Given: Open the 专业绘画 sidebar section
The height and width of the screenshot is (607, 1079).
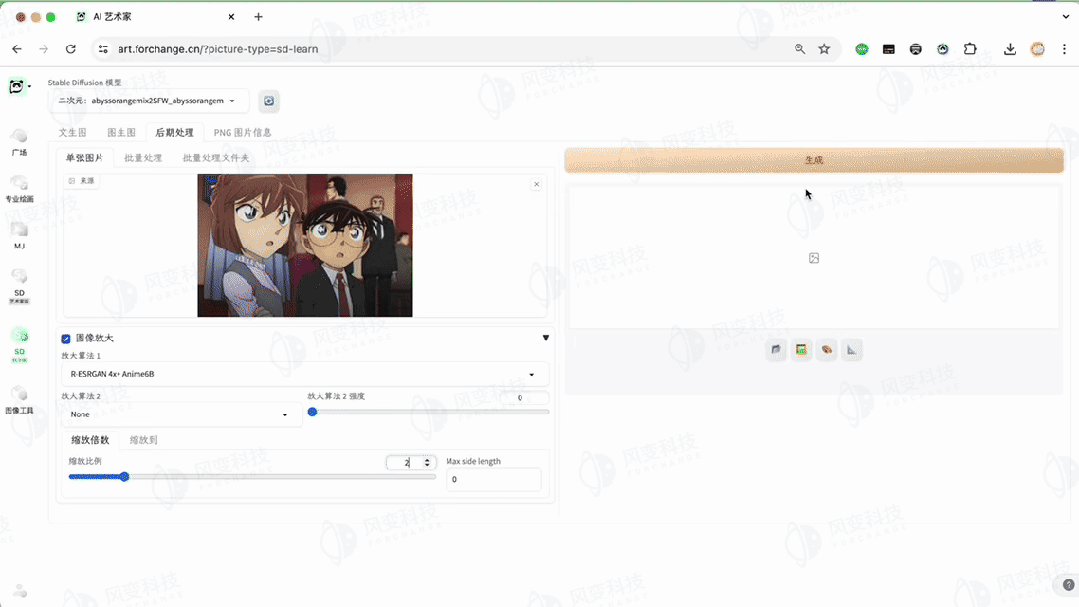Looking at the screenshot, I should [x=19, y=188].
